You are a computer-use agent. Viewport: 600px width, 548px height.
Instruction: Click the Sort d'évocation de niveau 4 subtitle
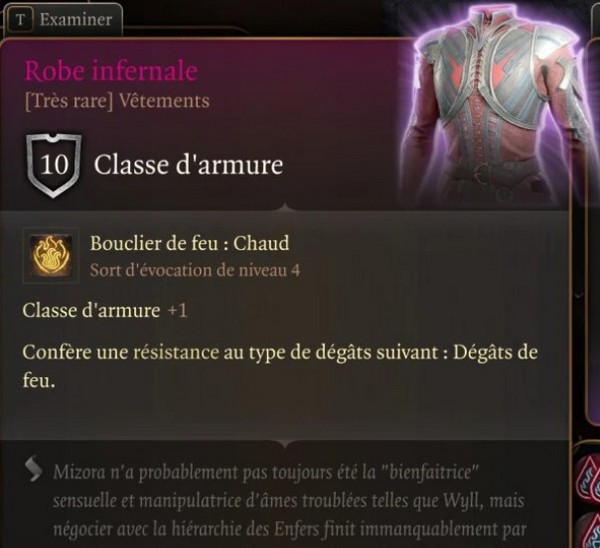pyautogui.click(x=195, y=271)
